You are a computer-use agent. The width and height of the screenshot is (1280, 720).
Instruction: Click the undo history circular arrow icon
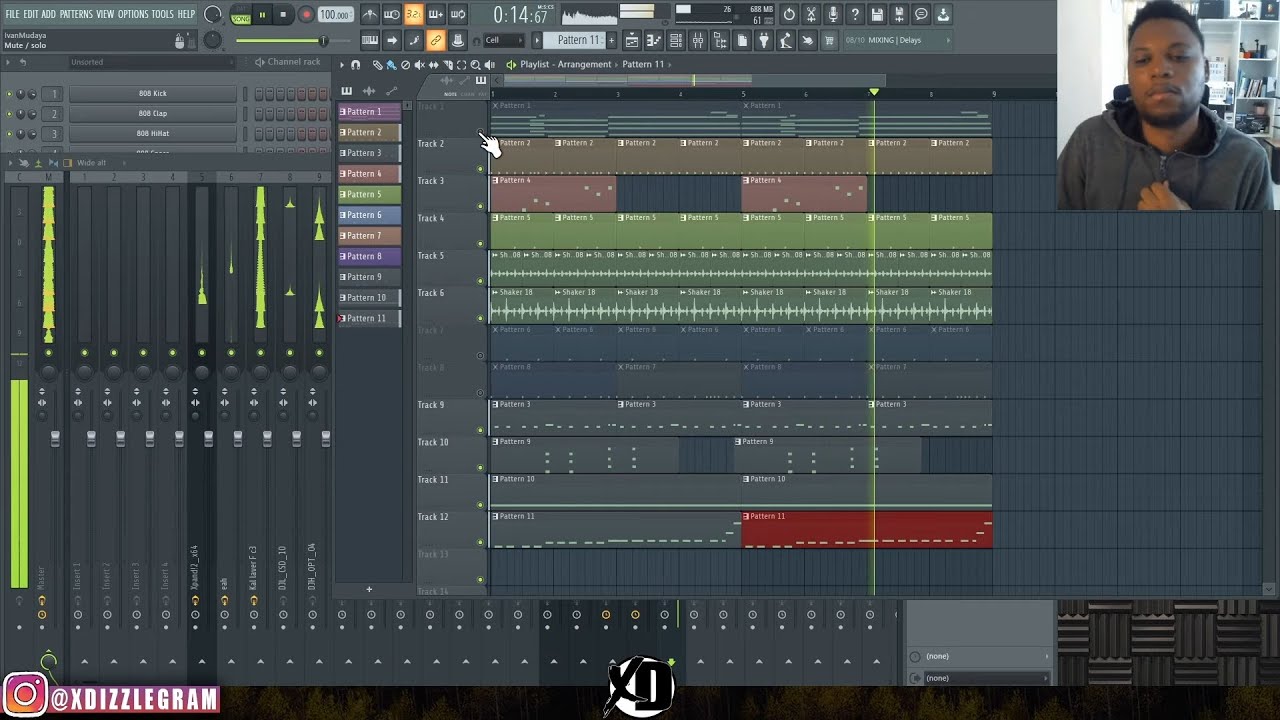click(x=789, y=15)
